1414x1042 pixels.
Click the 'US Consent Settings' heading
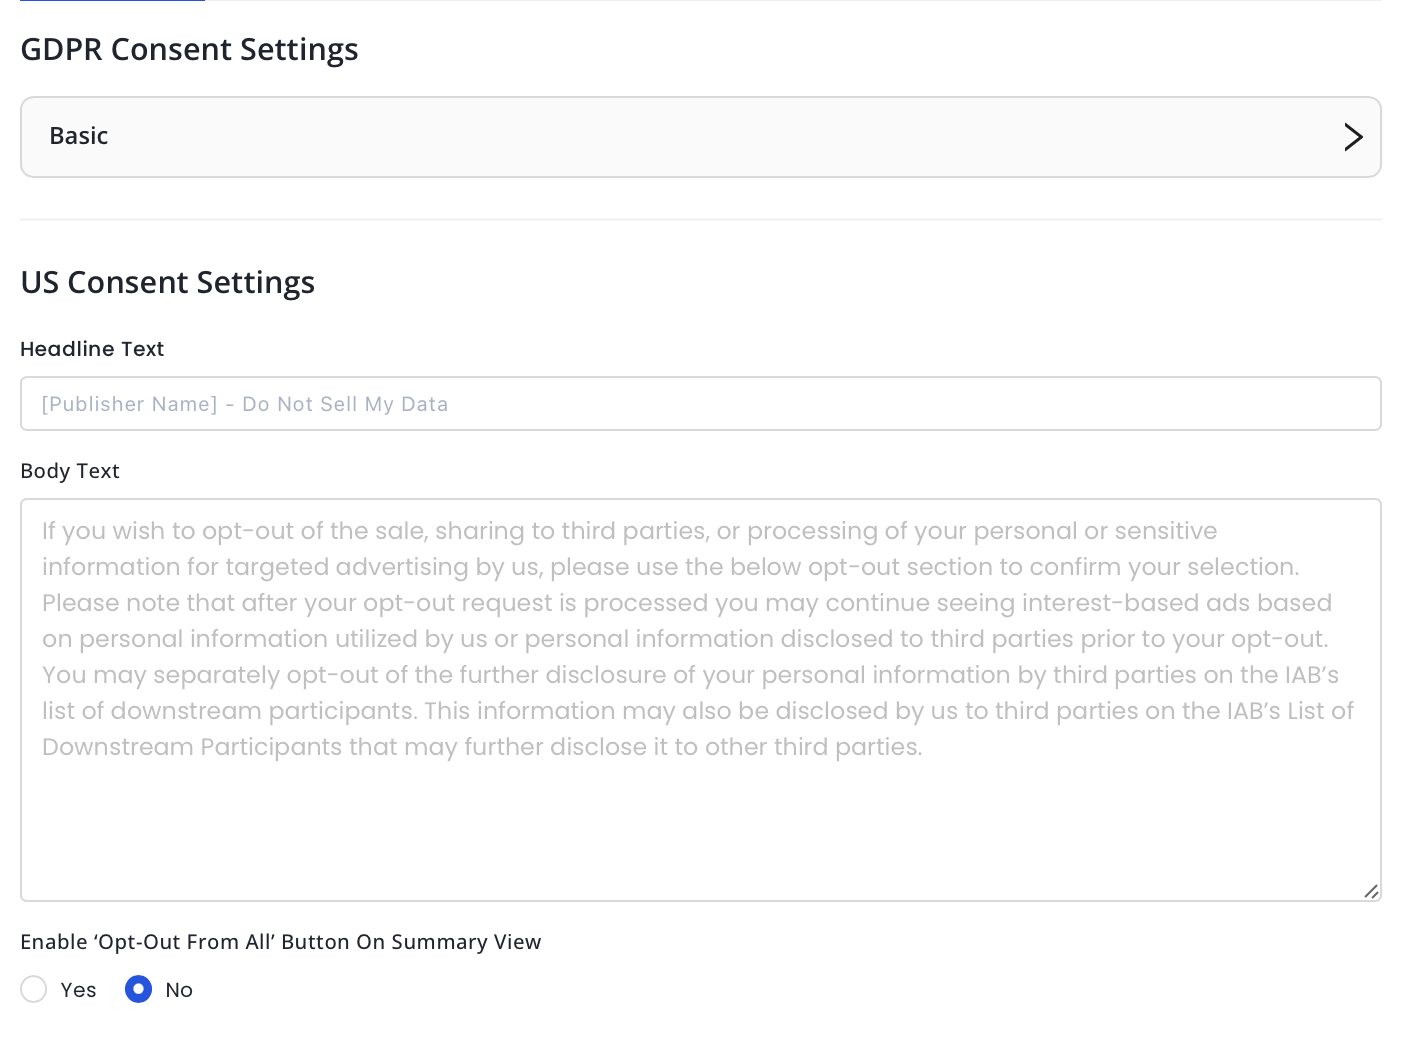[167, 283]
